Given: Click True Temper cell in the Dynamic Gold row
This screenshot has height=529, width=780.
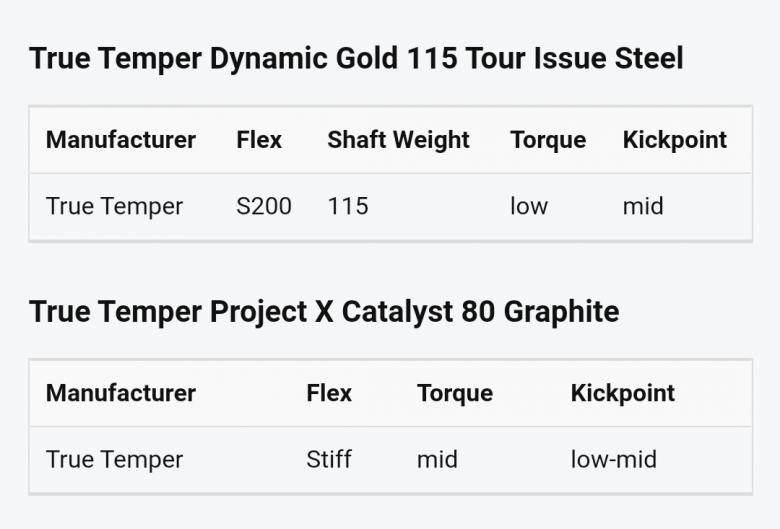Looking at the screenshot, I should click(x=114, y=206).
